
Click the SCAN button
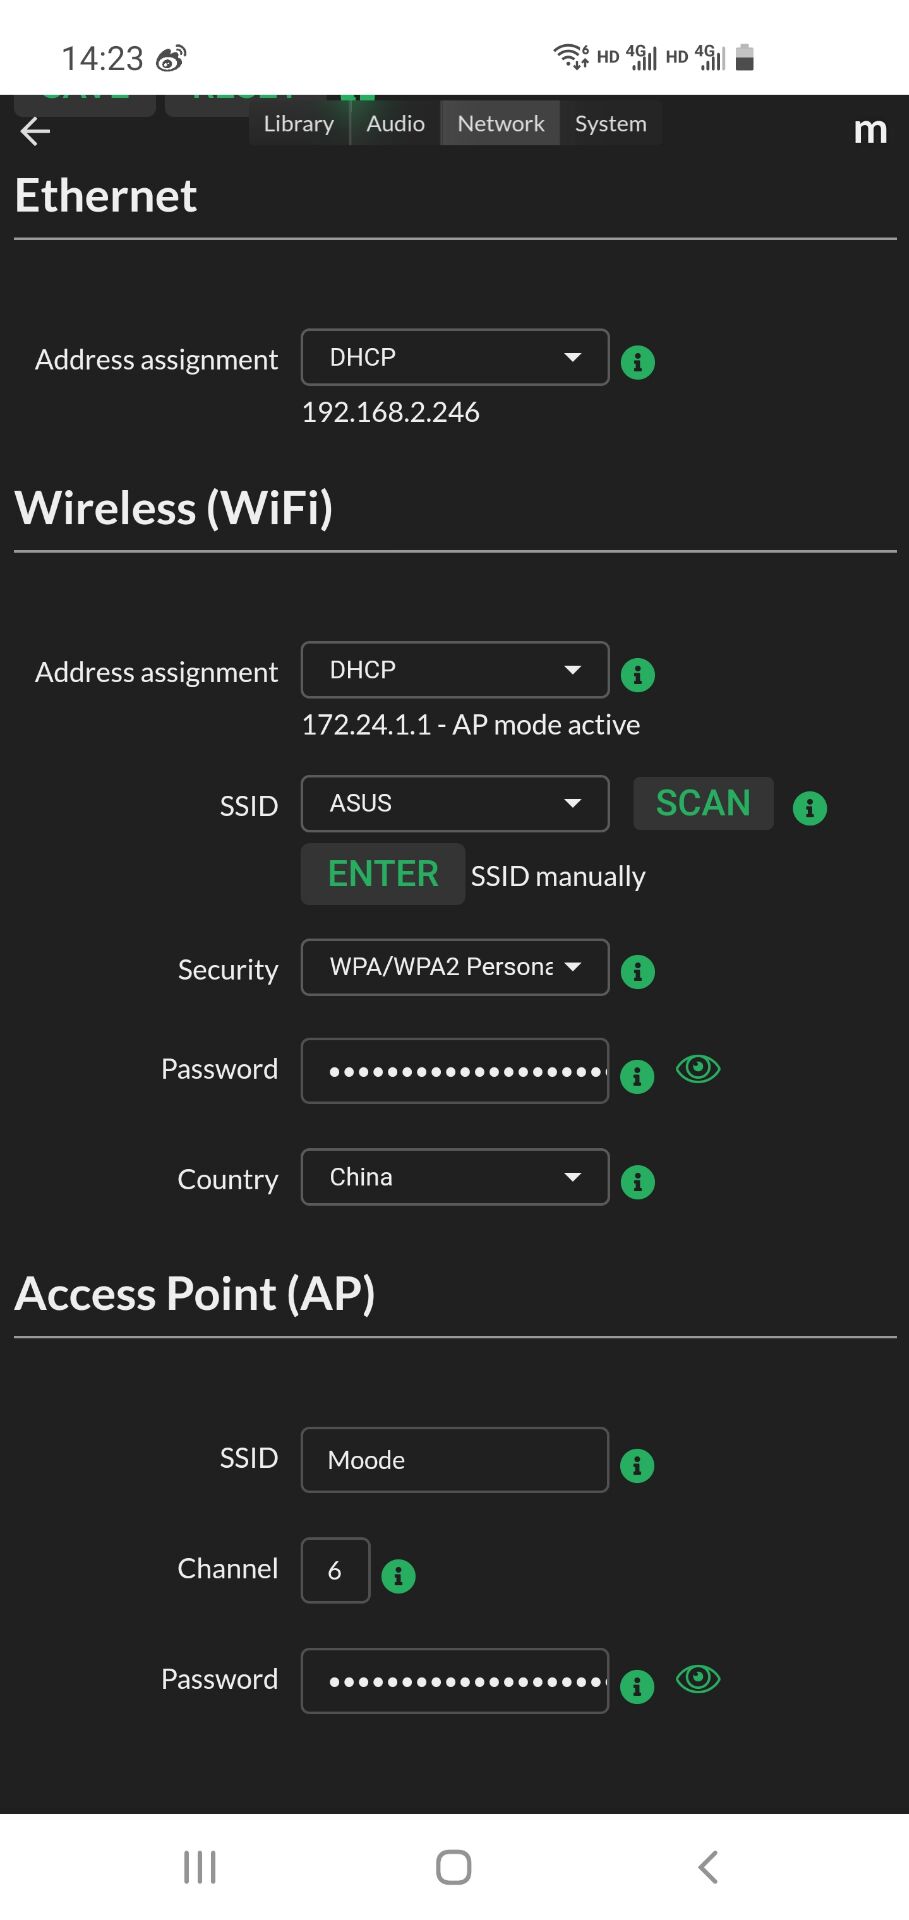point(703,803)
